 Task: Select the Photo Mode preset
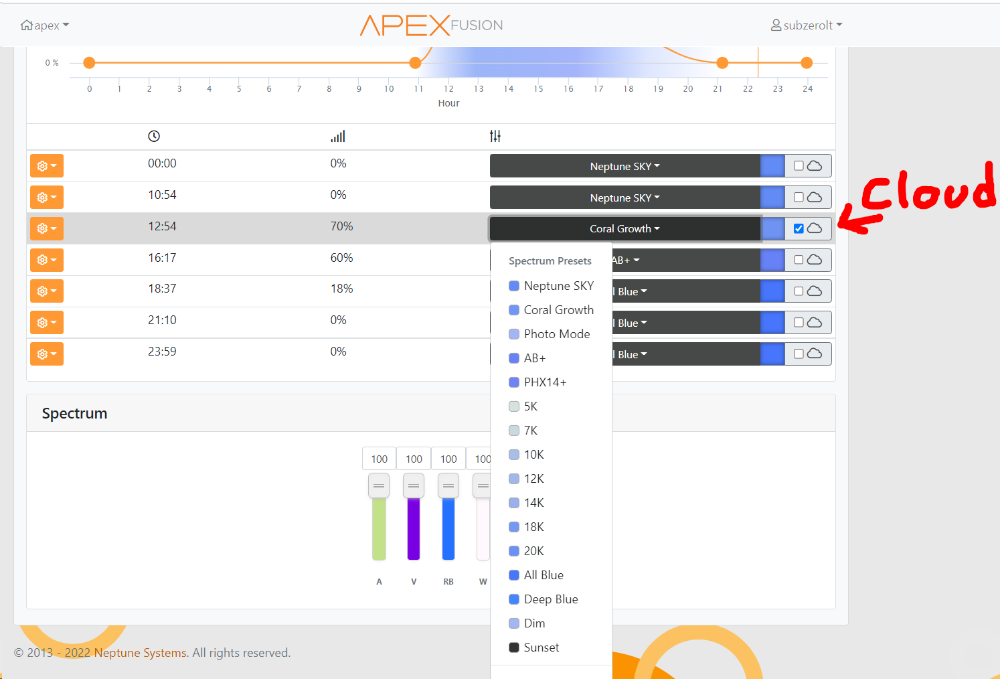[x=551, y=334]
